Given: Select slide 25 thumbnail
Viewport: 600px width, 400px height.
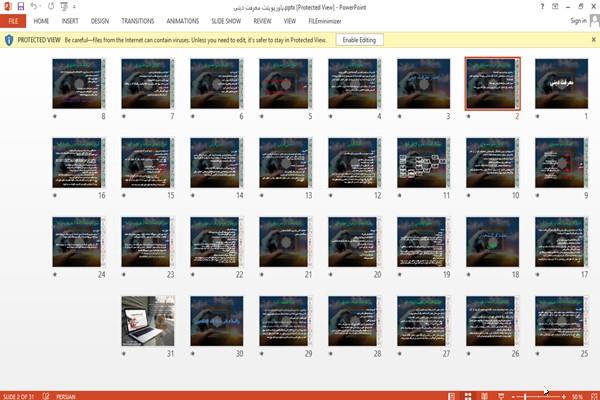Looking at the screenshot, I should tap(561, 321).
